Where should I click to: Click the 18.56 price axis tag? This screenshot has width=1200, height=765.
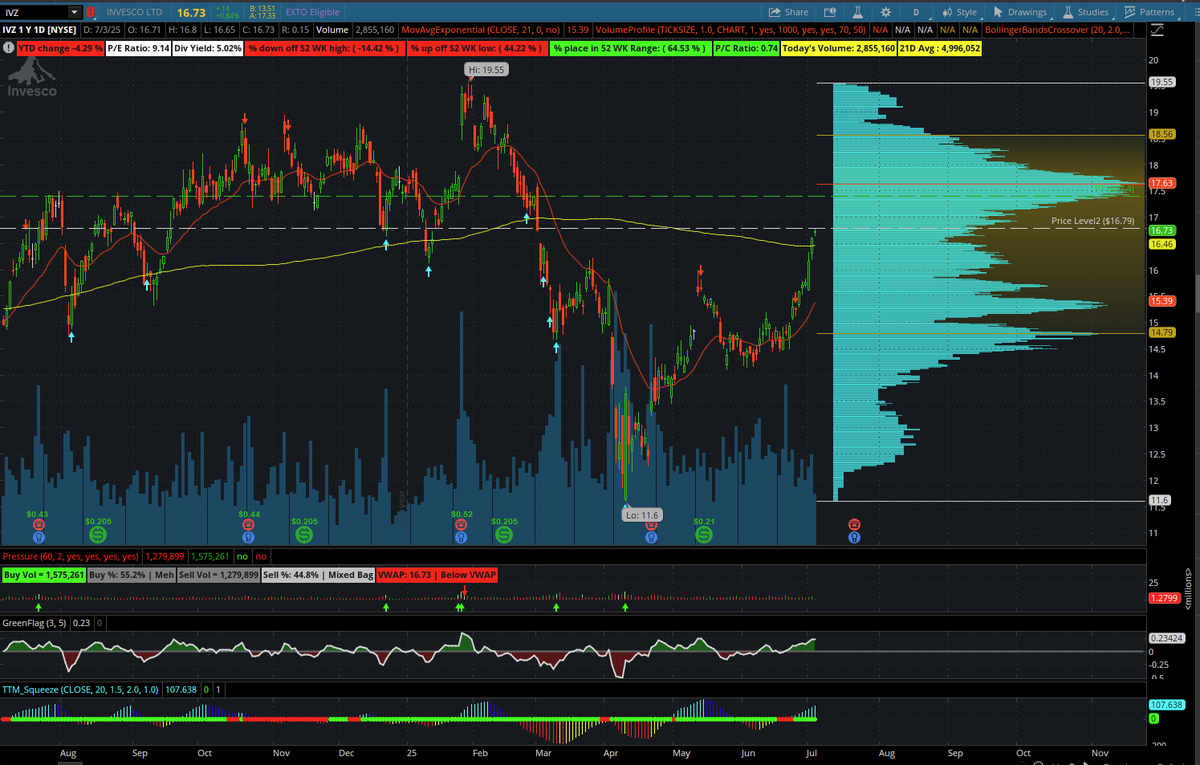pyautogui.click(x=1161, y=133)
